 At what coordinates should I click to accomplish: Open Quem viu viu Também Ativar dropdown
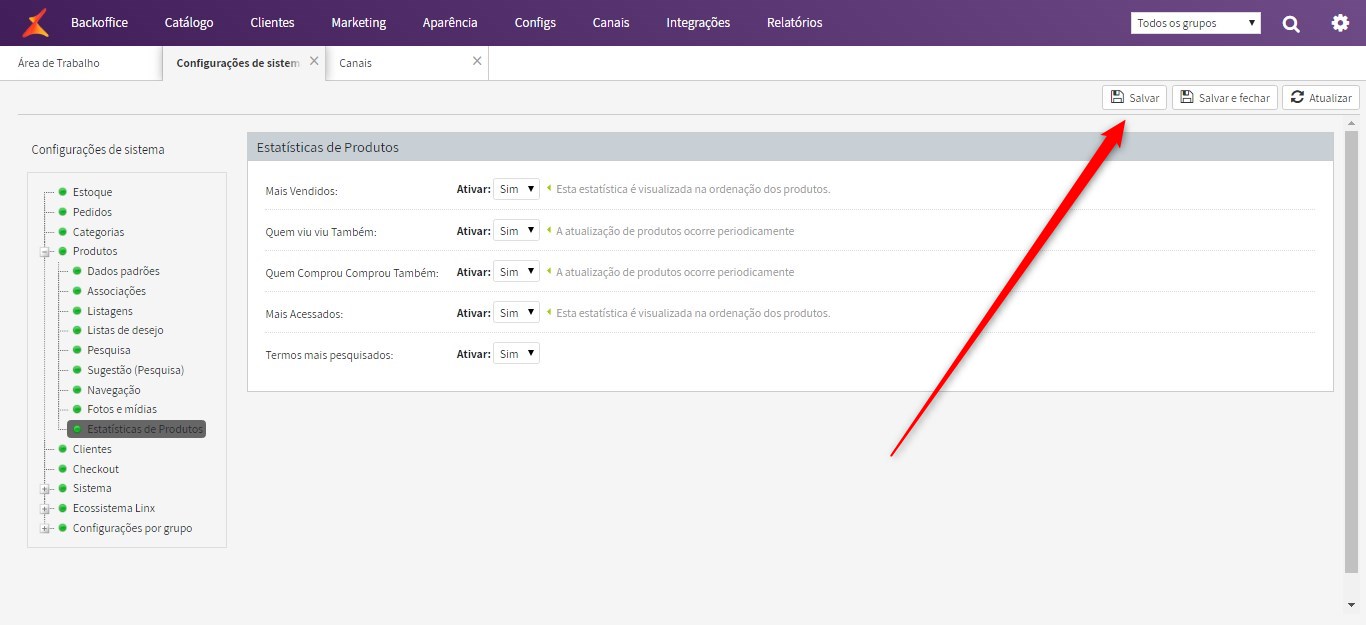coord(516,231)
